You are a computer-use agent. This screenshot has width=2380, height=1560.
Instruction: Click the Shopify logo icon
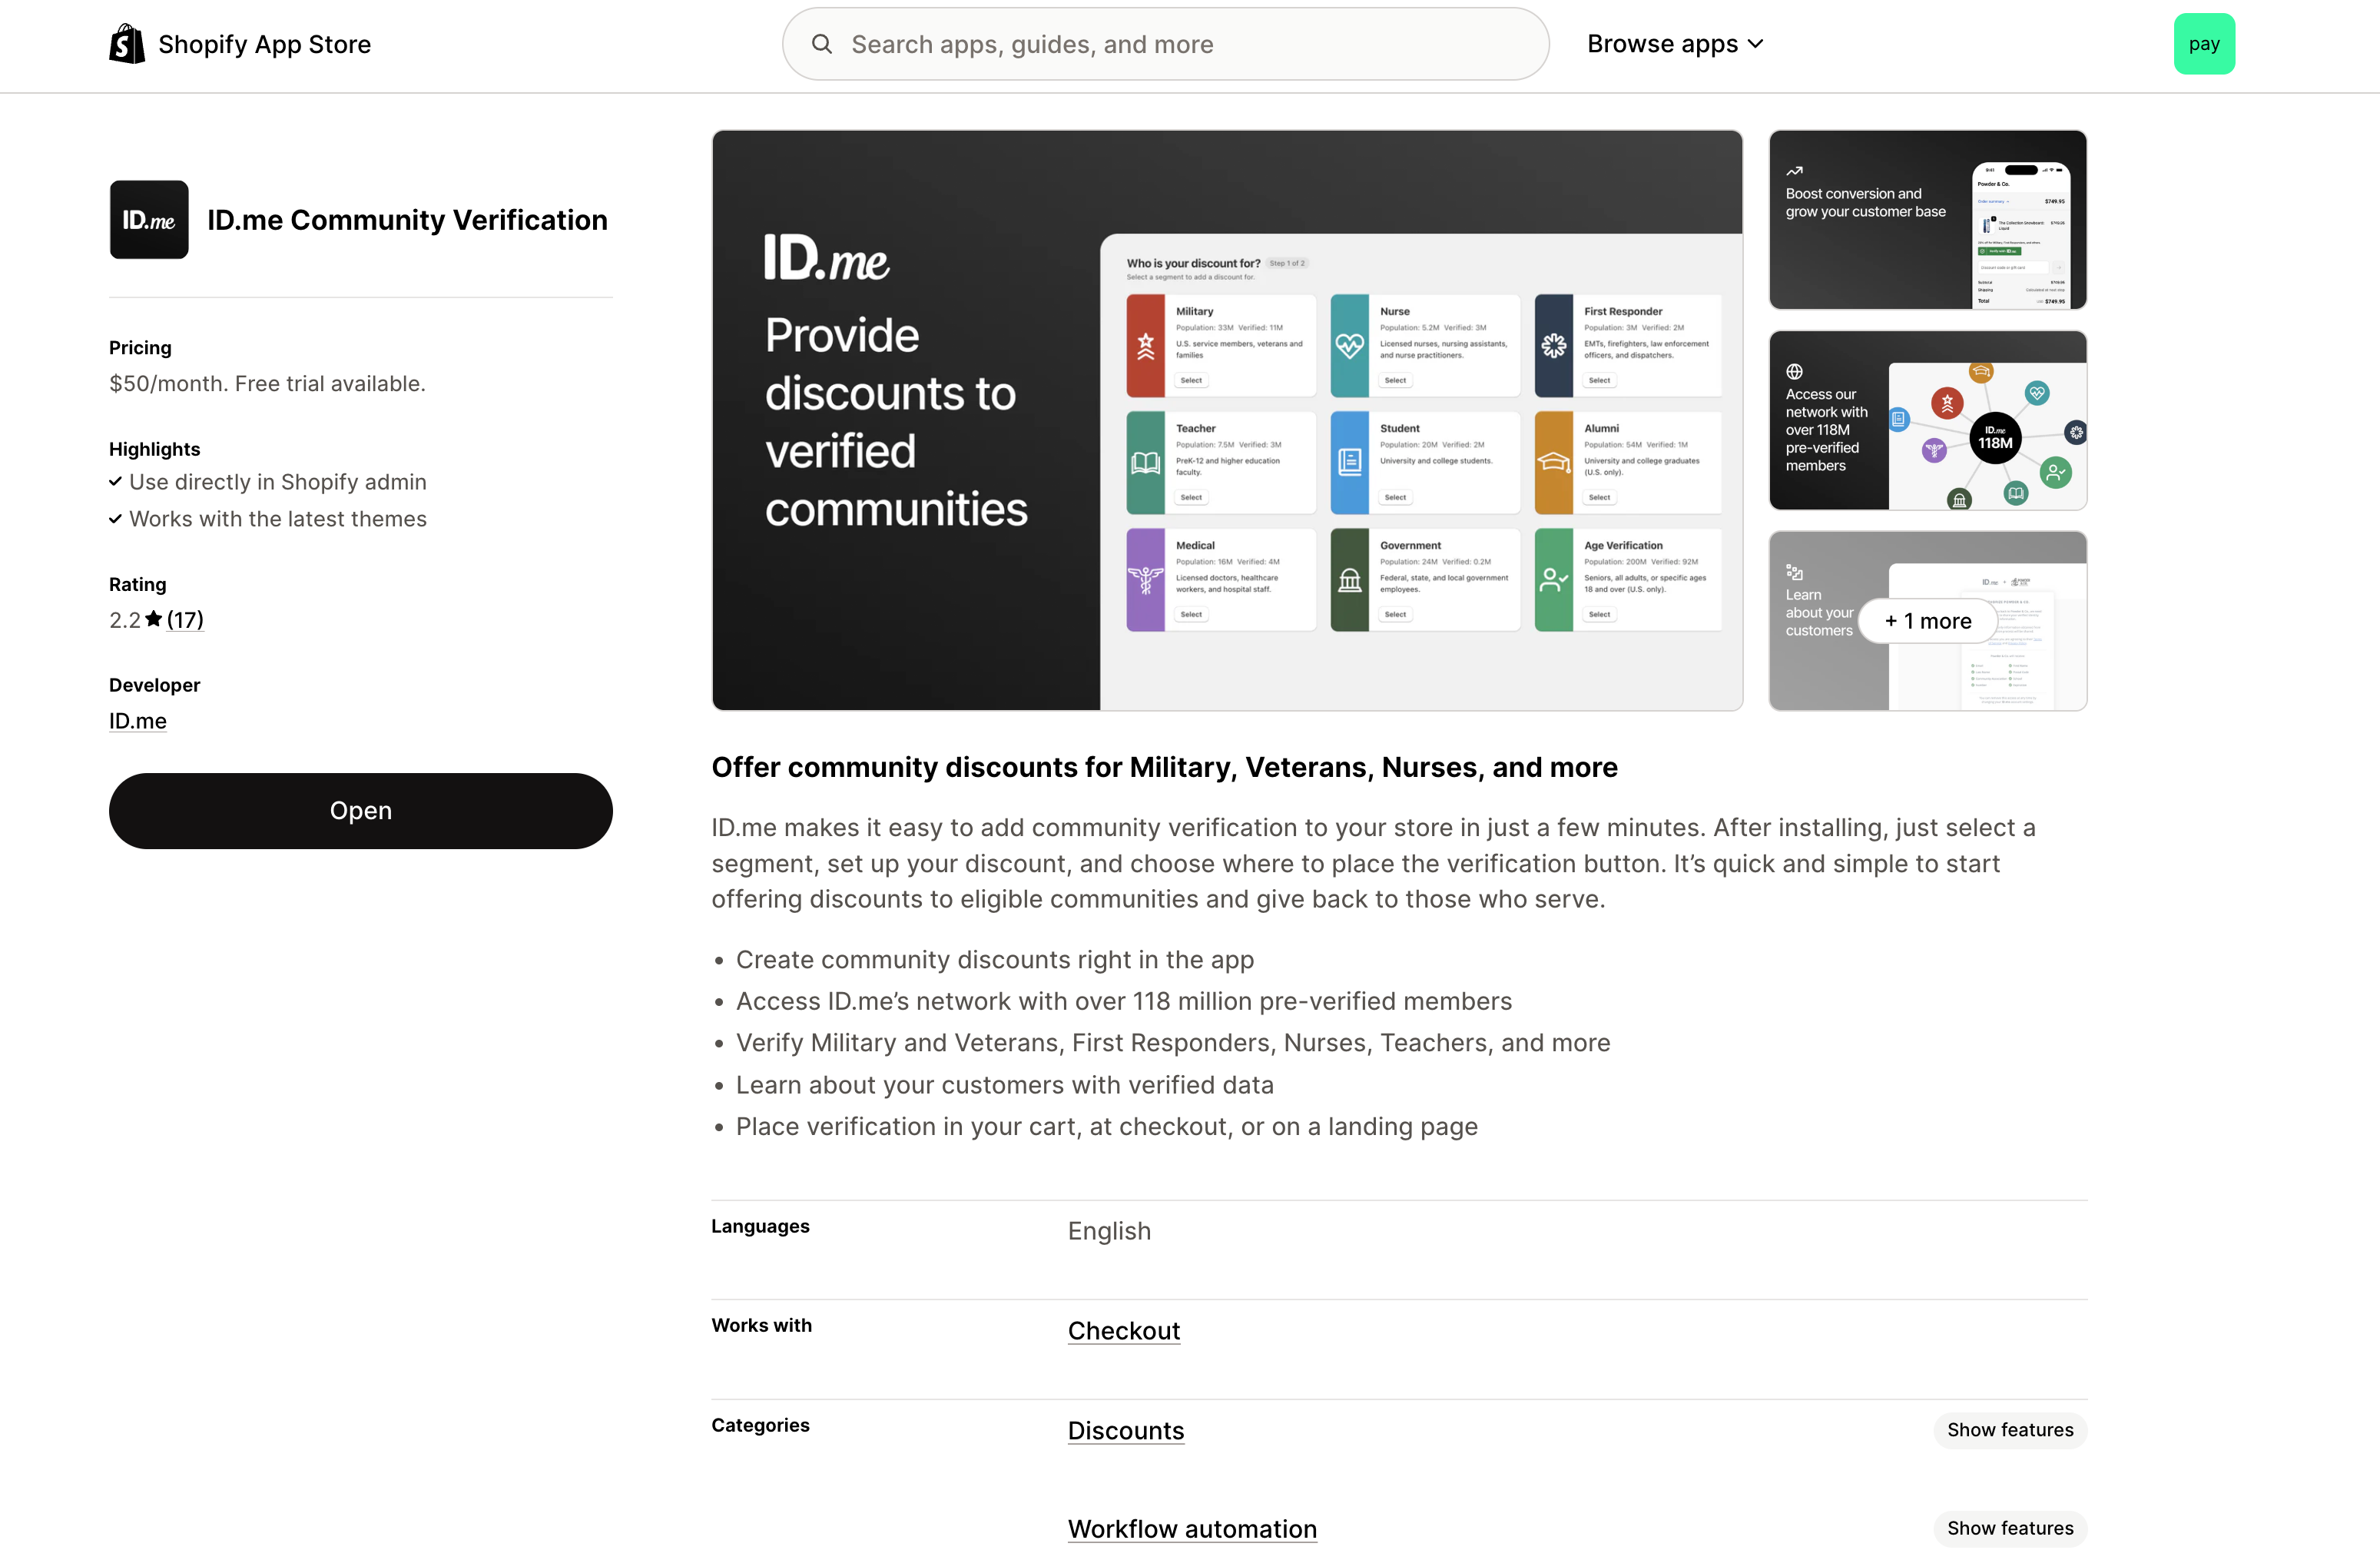126,43
